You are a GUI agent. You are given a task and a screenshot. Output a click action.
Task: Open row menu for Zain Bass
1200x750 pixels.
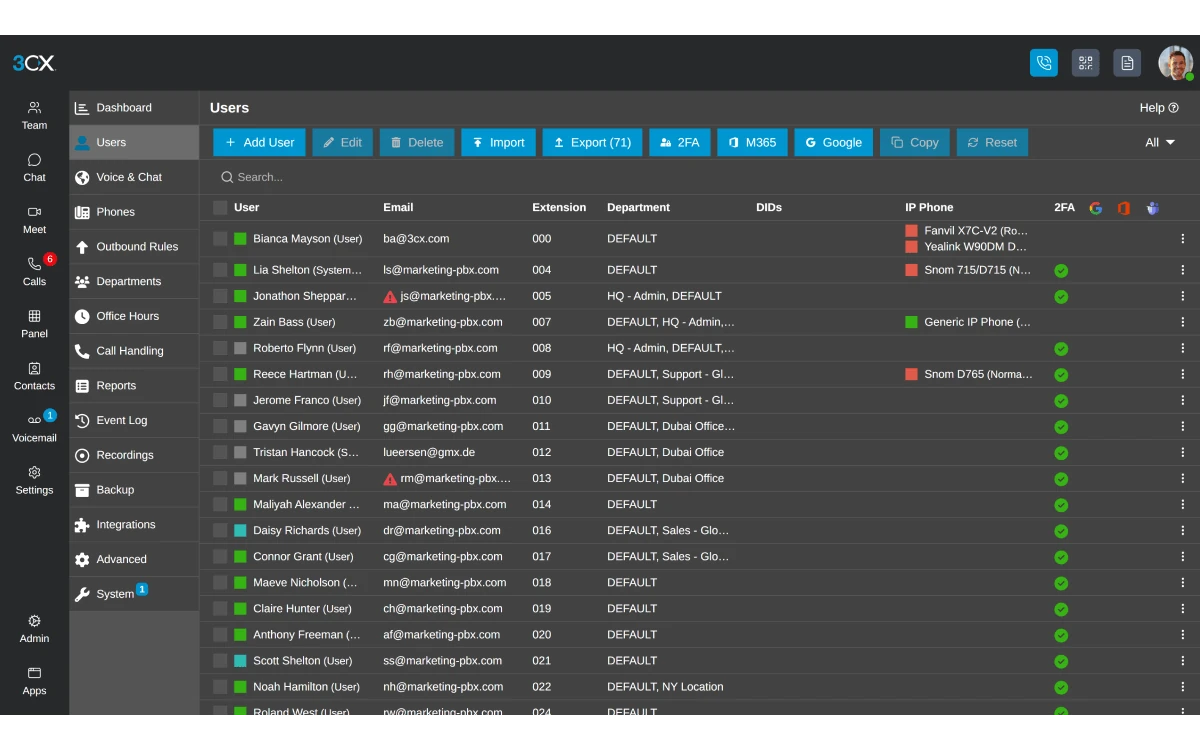[x=1183, y=322]
